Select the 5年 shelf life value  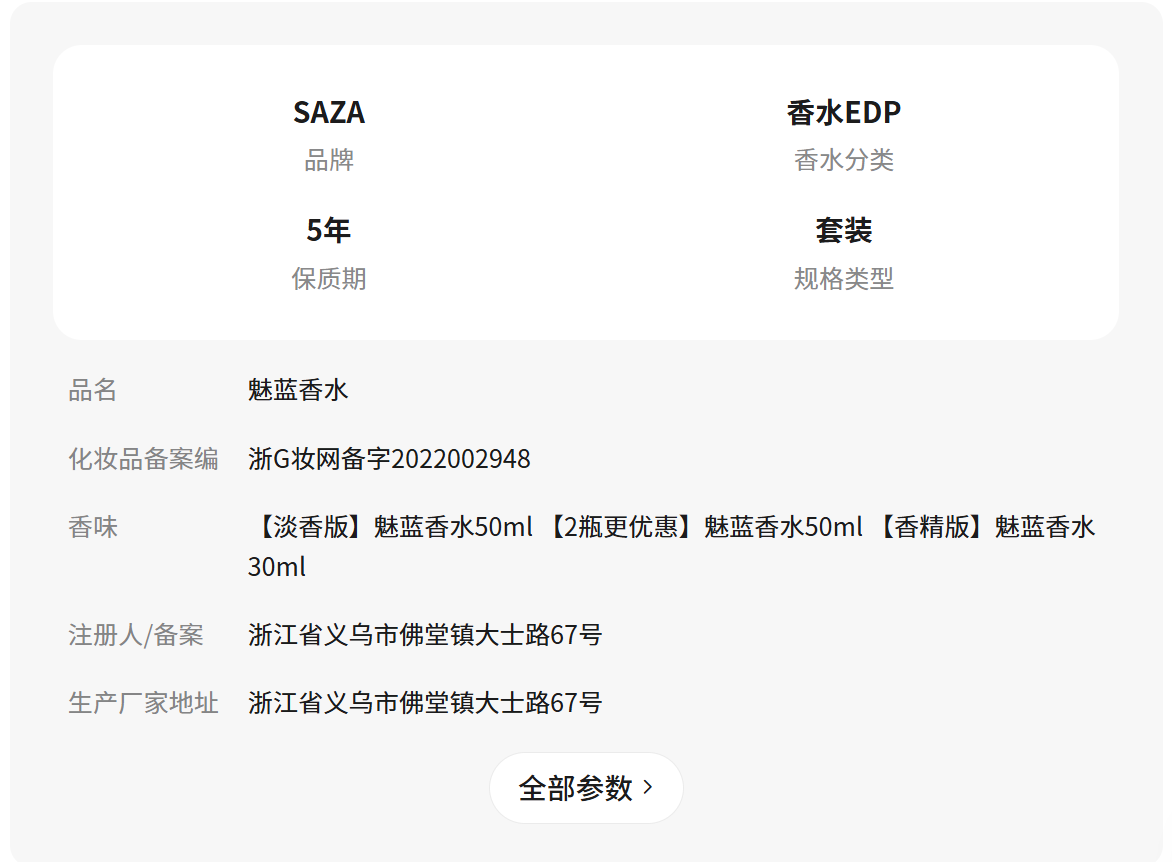(329, 231)
